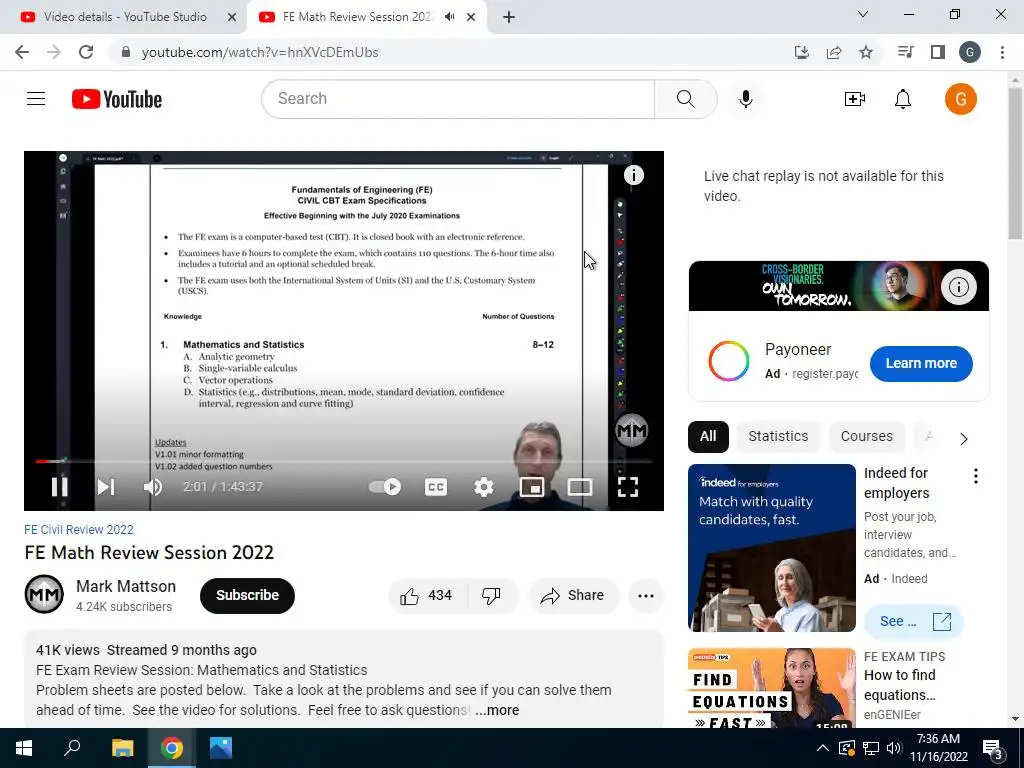The height and width of the screenshot is (768, 1024).
Task: Skip to the next video
Action: [106, 487]
